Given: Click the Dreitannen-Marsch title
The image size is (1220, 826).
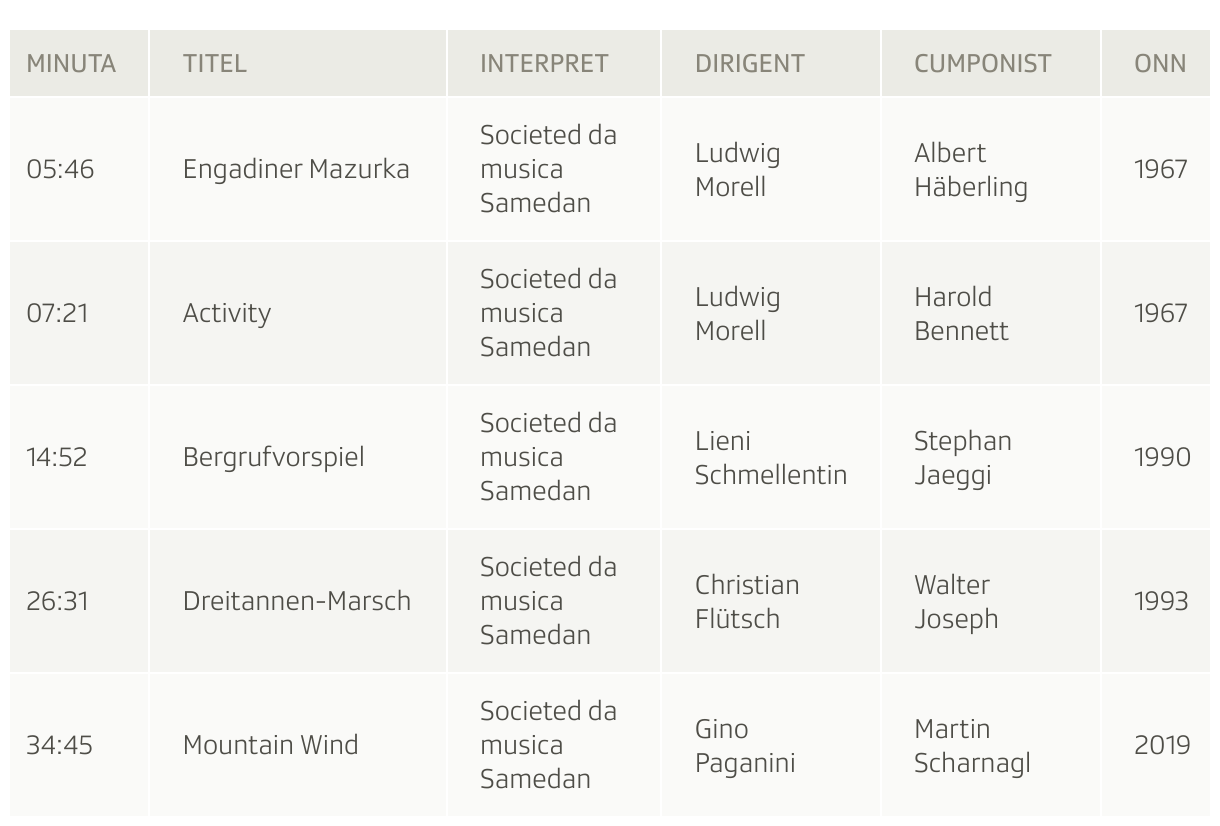Looking at the screenshot, I should click(296, 601).
